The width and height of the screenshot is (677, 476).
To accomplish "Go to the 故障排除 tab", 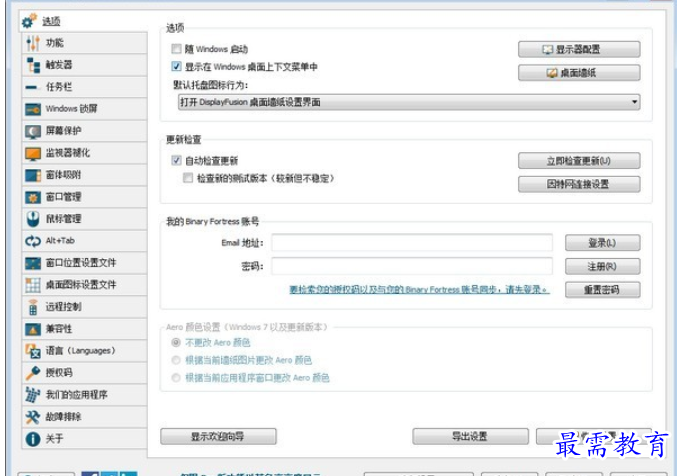I will [x=85, y=417].
